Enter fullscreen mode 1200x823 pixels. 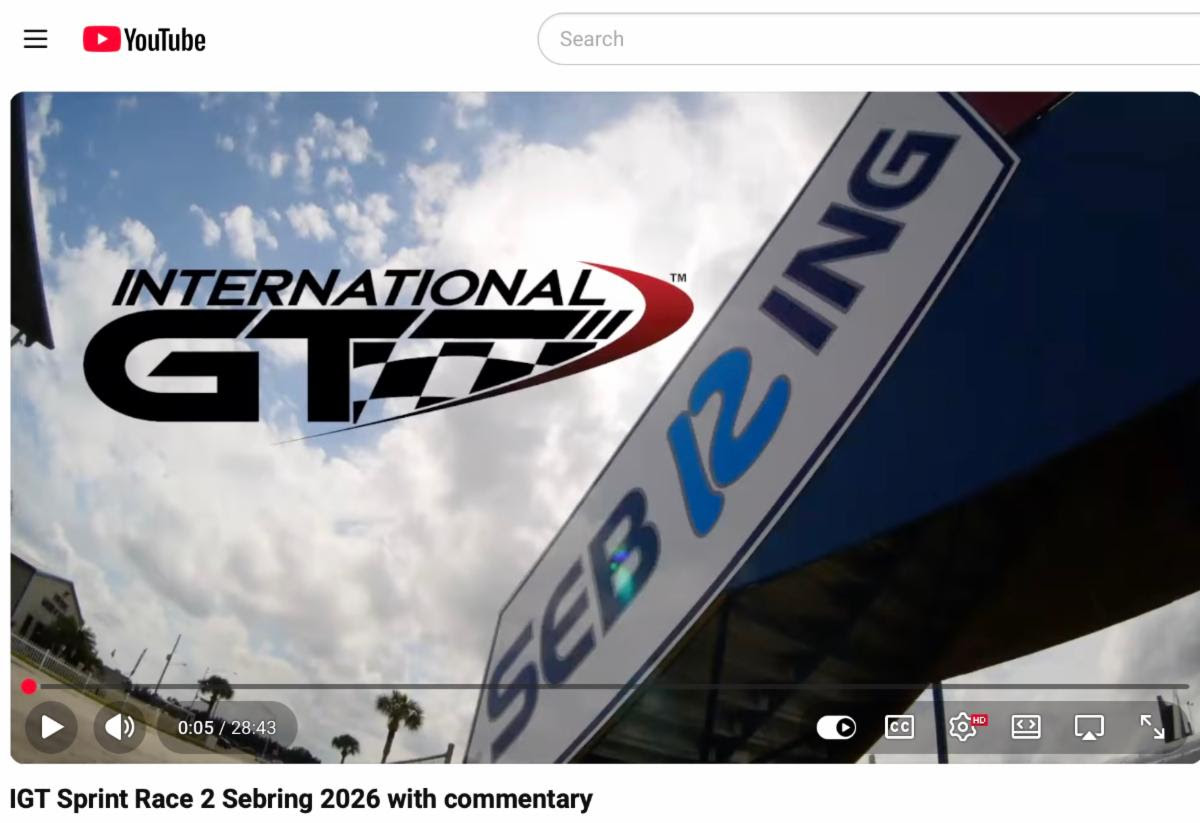pyautogui.click(x=1152, y=727)
